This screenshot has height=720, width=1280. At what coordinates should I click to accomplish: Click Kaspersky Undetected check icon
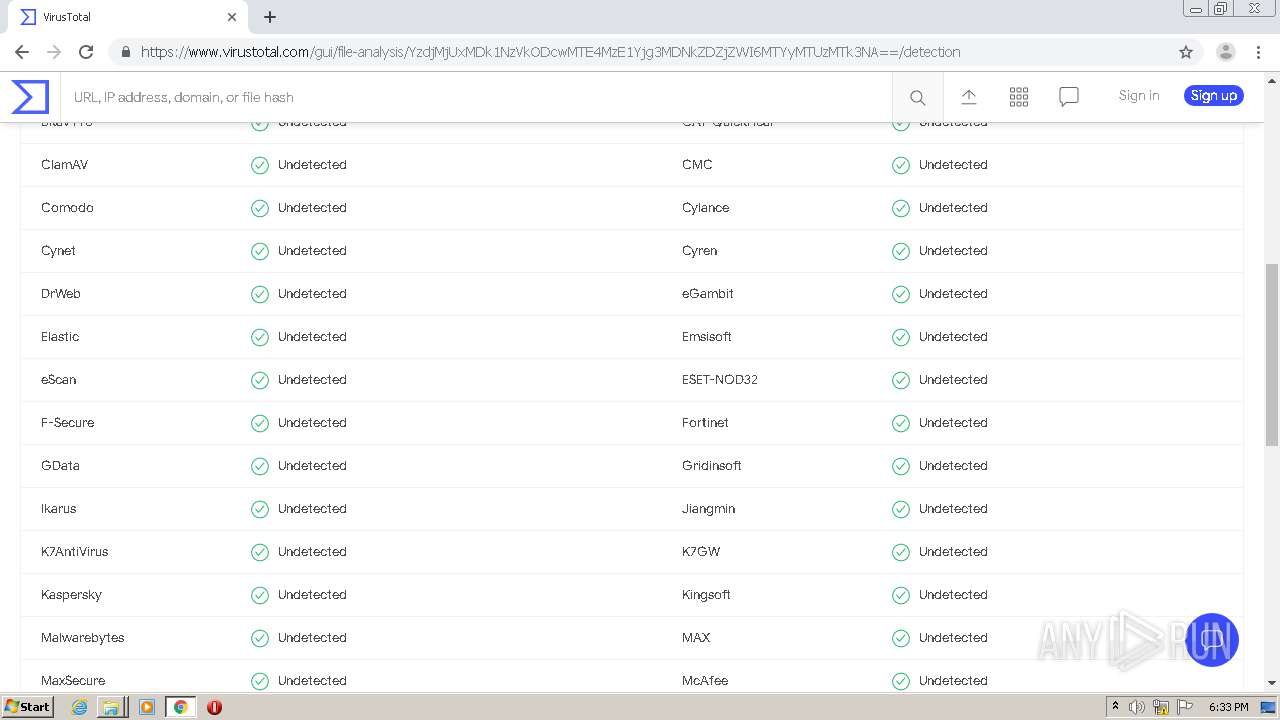260,595
